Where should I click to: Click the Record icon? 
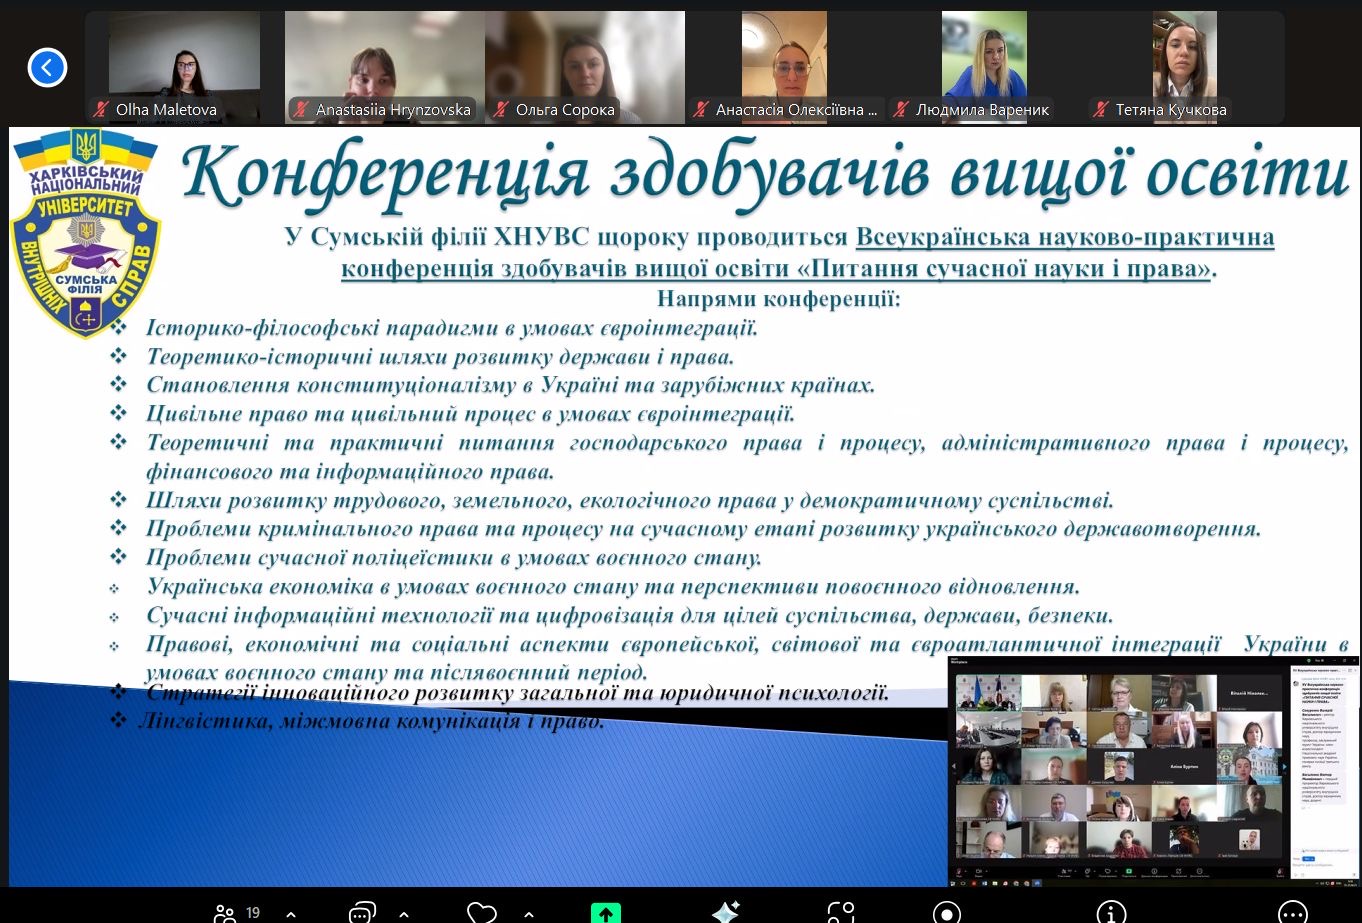pyautogui.click(x=946, y=912)
